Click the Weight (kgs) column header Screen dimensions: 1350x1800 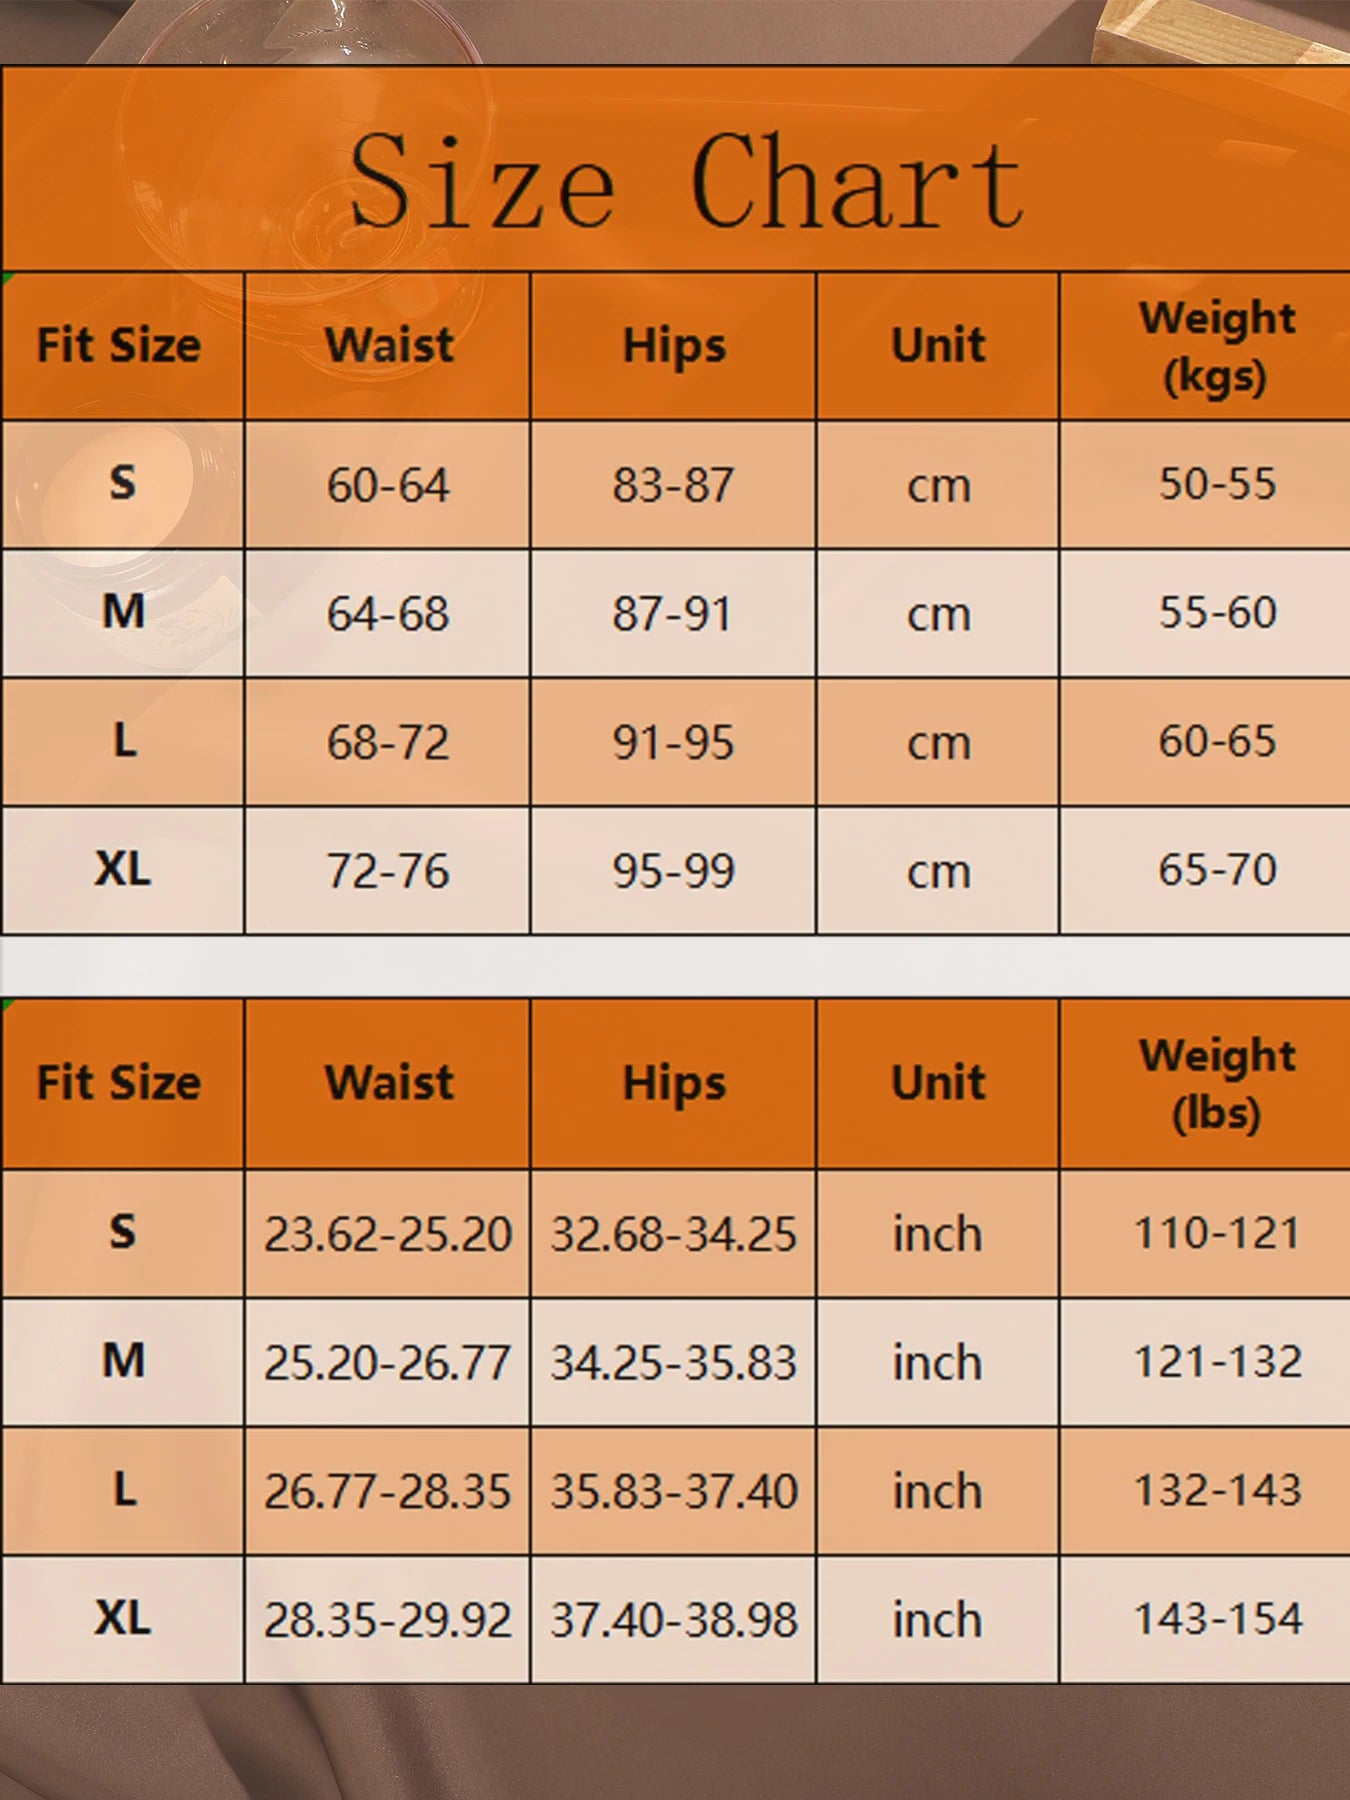pos(1216,346)
